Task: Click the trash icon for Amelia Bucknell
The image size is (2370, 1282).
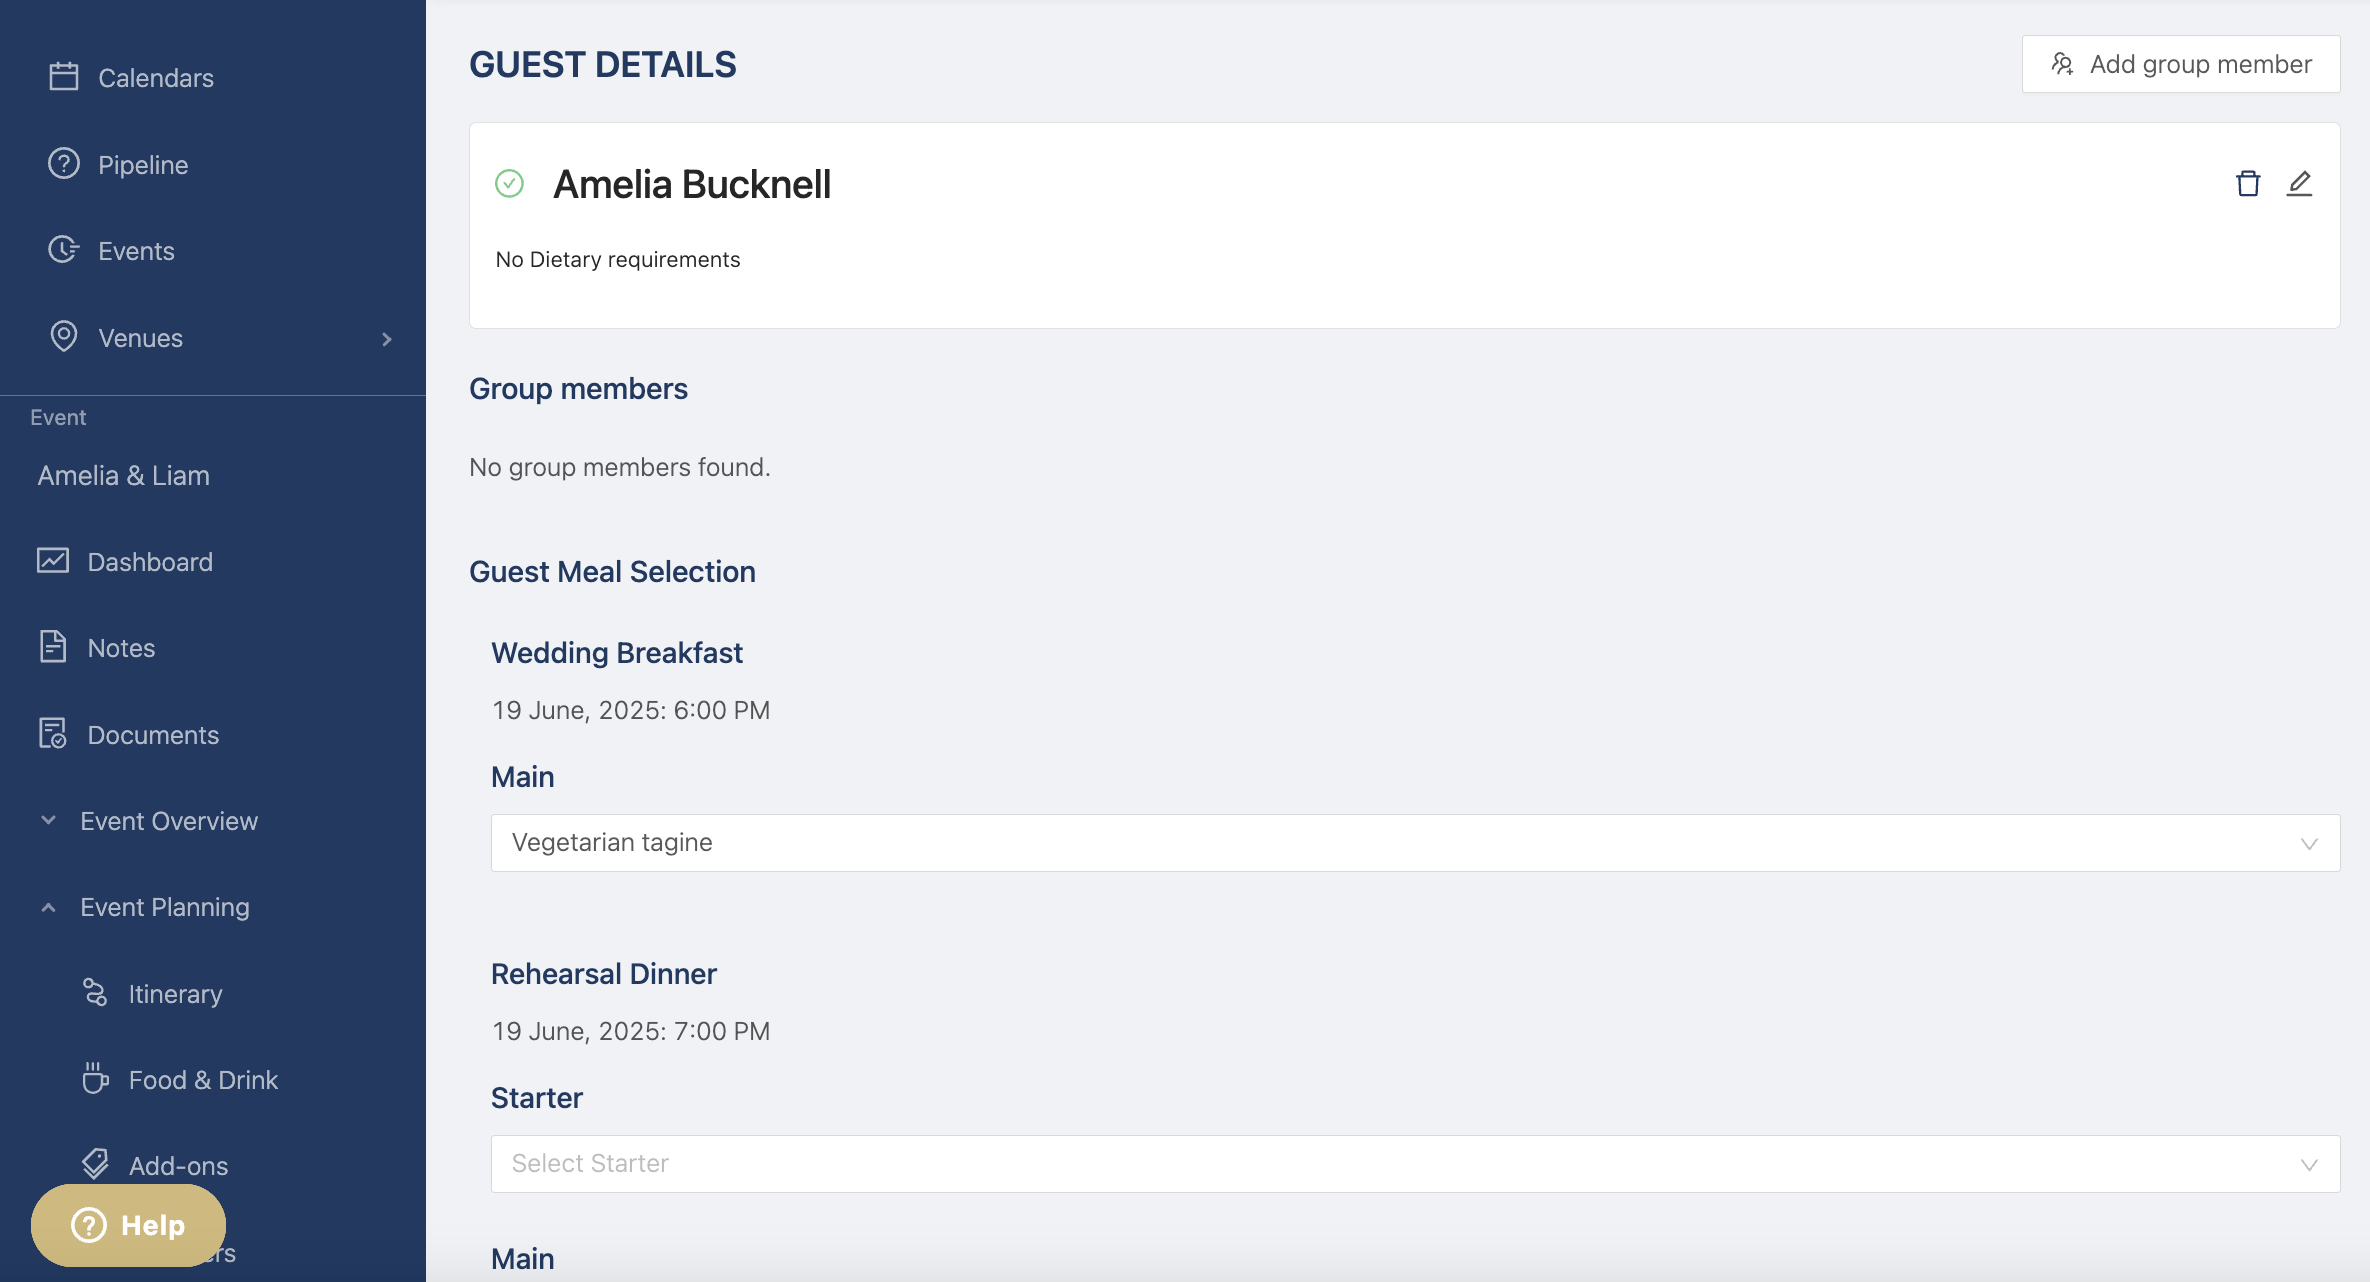Action: [x=2247, y=184]
